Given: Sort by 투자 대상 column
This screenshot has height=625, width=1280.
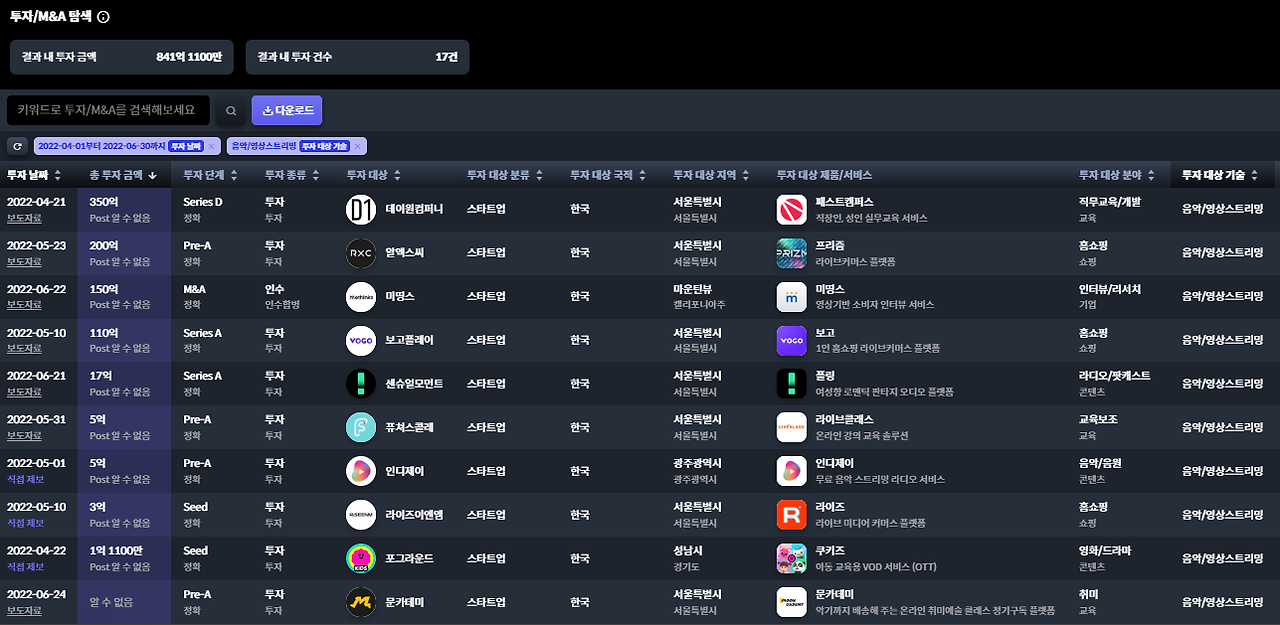Looking at the screenshot, I should coord(375,175).
